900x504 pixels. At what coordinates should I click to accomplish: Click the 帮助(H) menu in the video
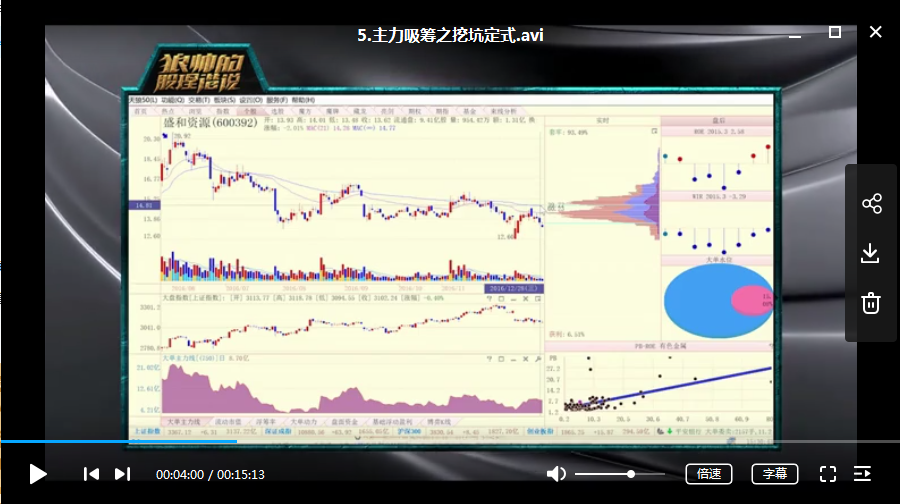[x=303, y=100]
